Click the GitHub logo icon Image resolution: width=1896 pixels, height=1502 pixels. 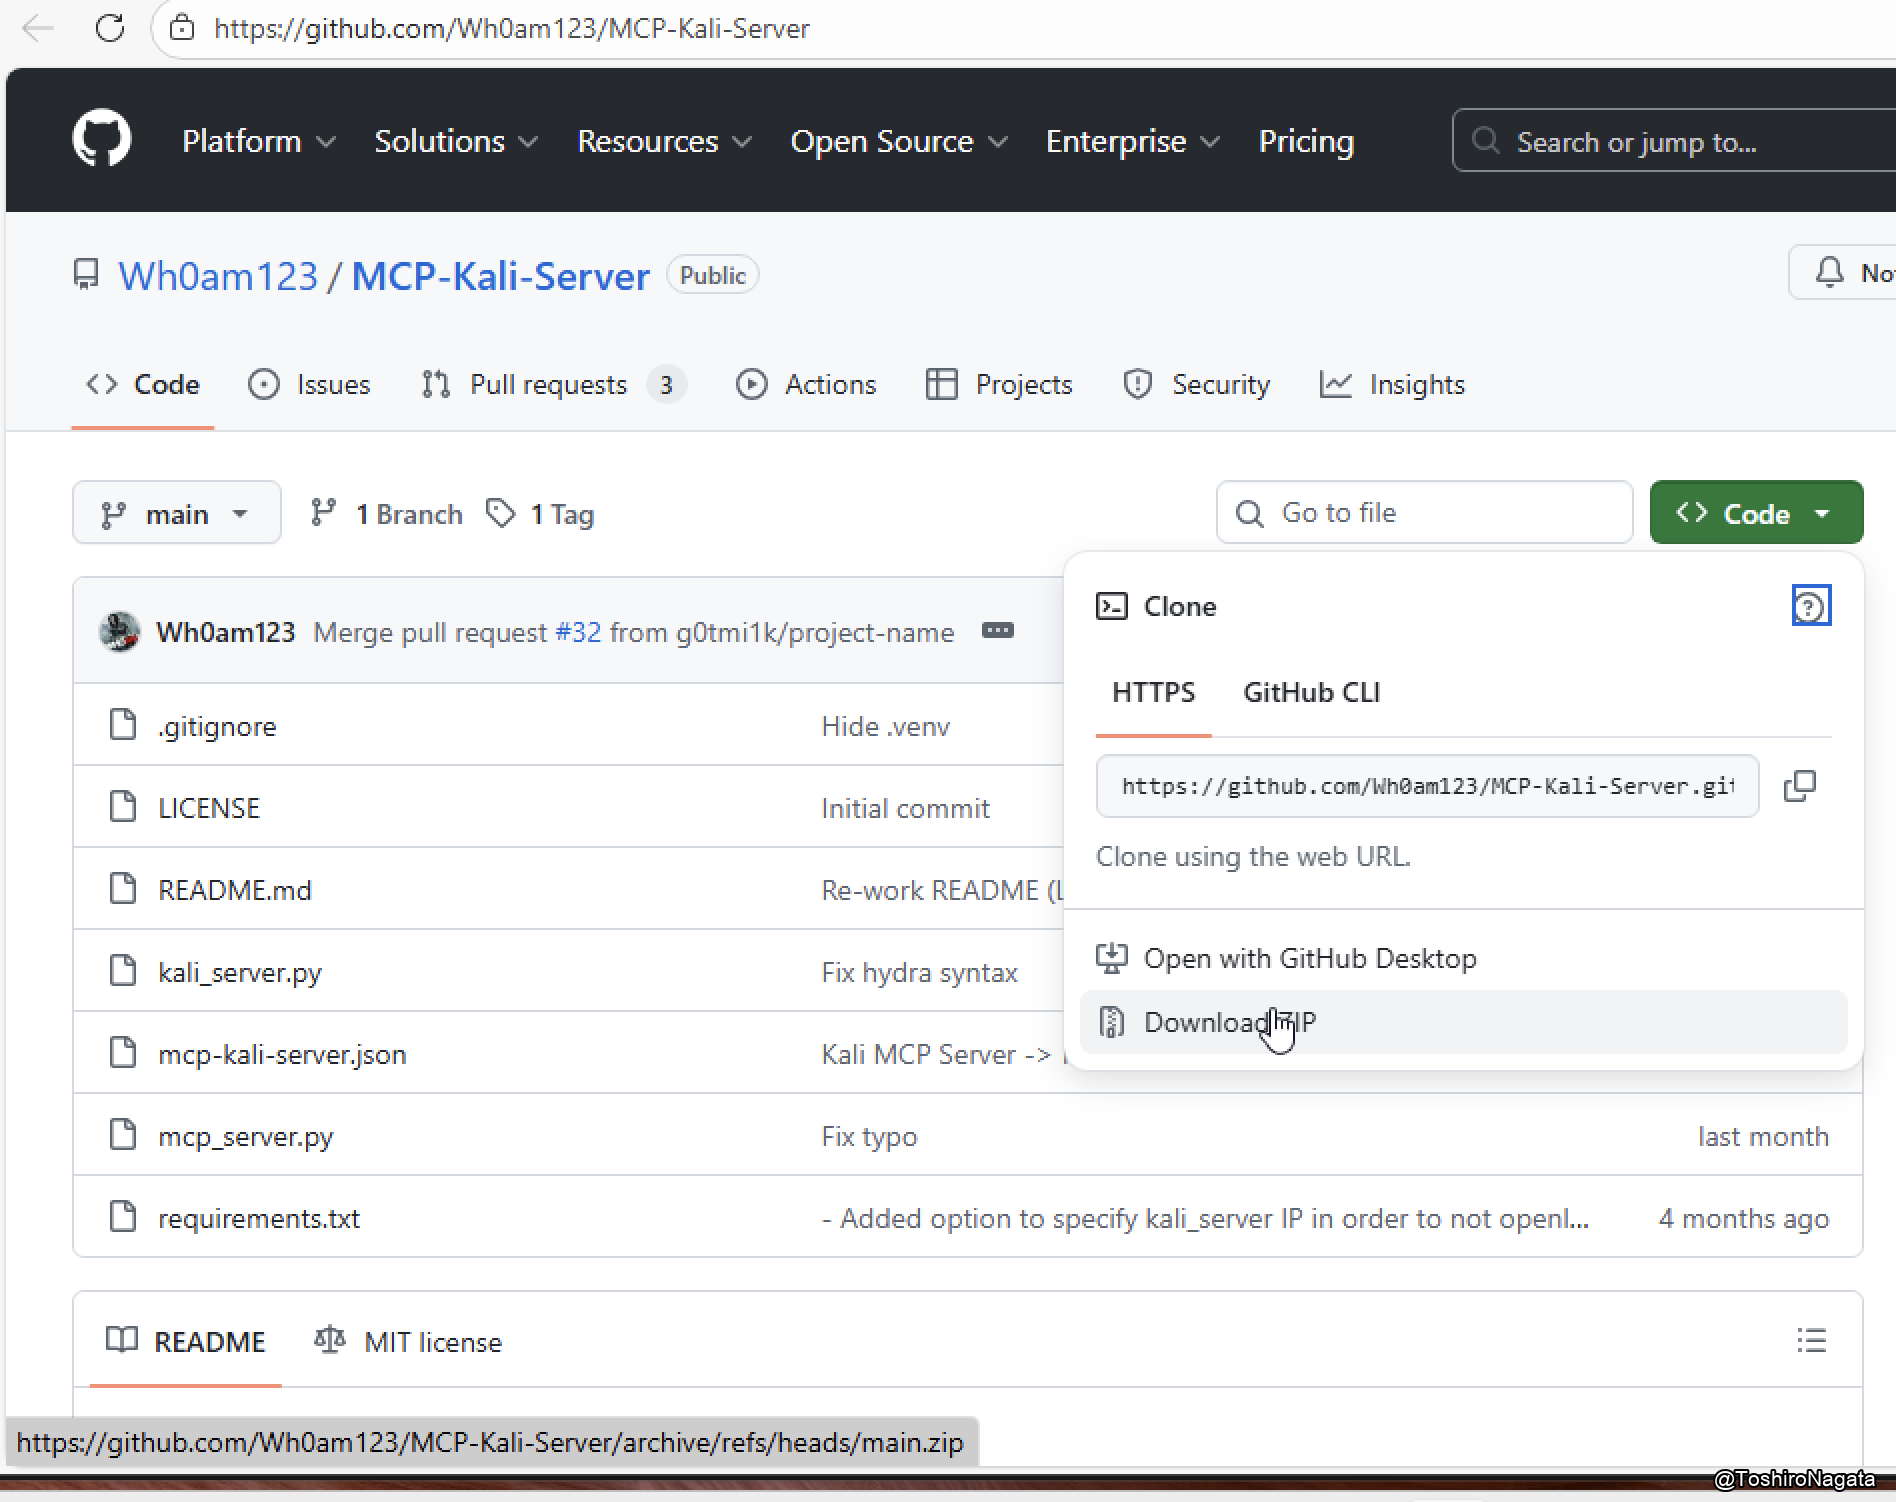coord(101,139)
